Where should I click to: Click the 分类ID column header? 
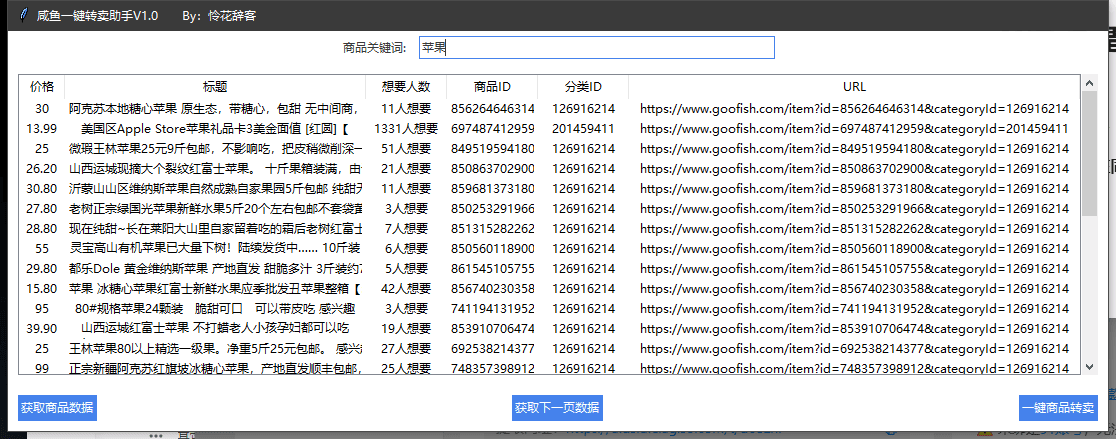pos(583,86)
